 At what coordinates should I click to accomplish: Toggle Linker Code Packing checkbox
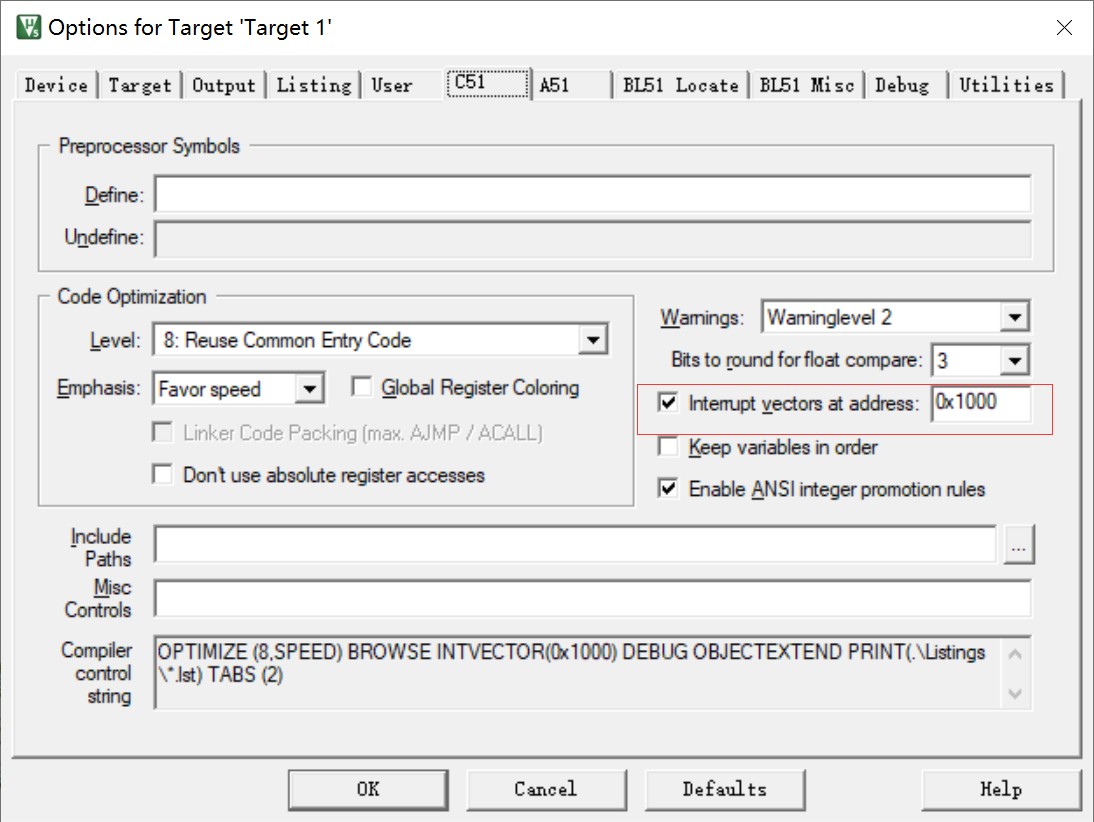[163, 433]
